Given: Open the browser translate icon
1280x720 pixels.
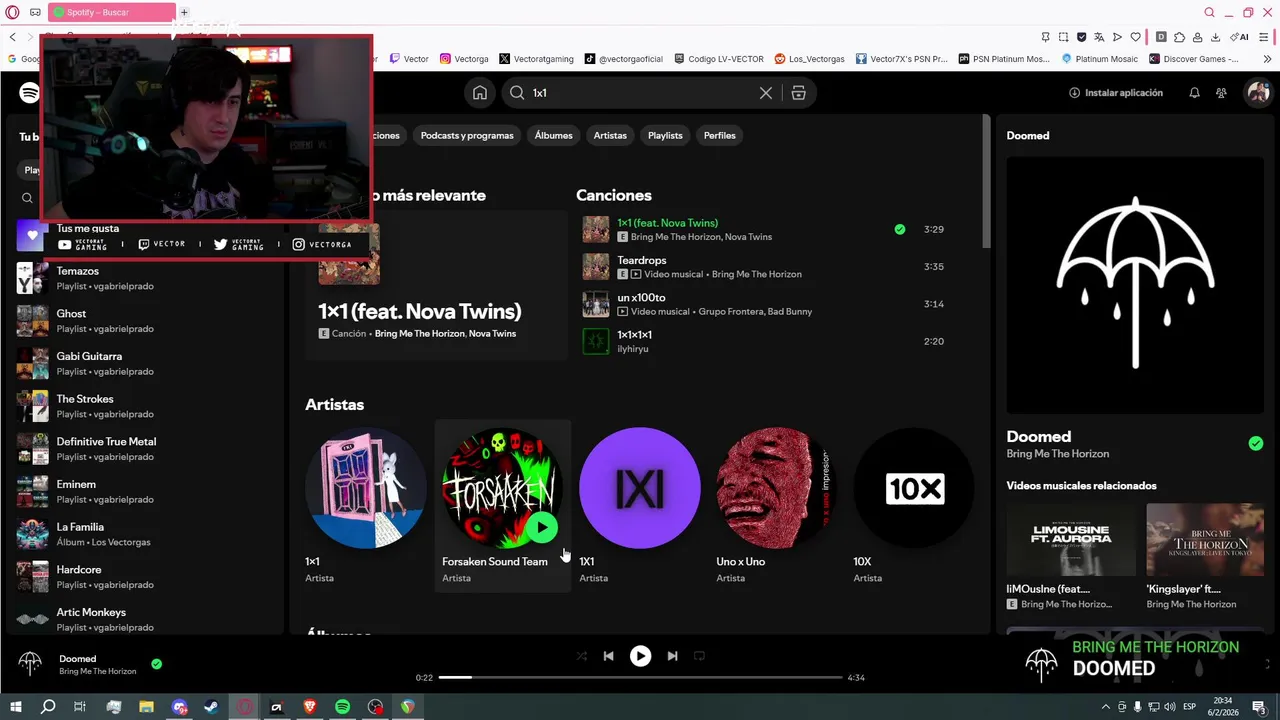Looking at the screenshot, I should [1099, 37].
